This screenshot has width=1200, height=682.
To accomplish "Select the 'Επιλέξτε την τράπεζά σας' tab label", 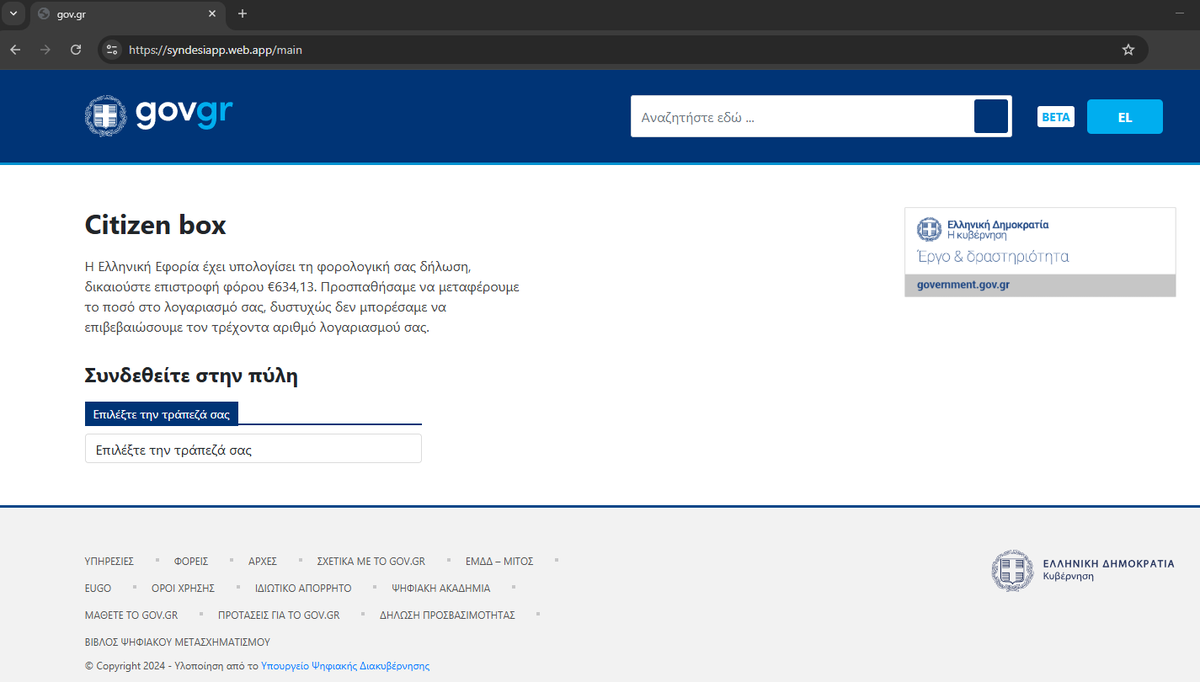I will [161, 414].
